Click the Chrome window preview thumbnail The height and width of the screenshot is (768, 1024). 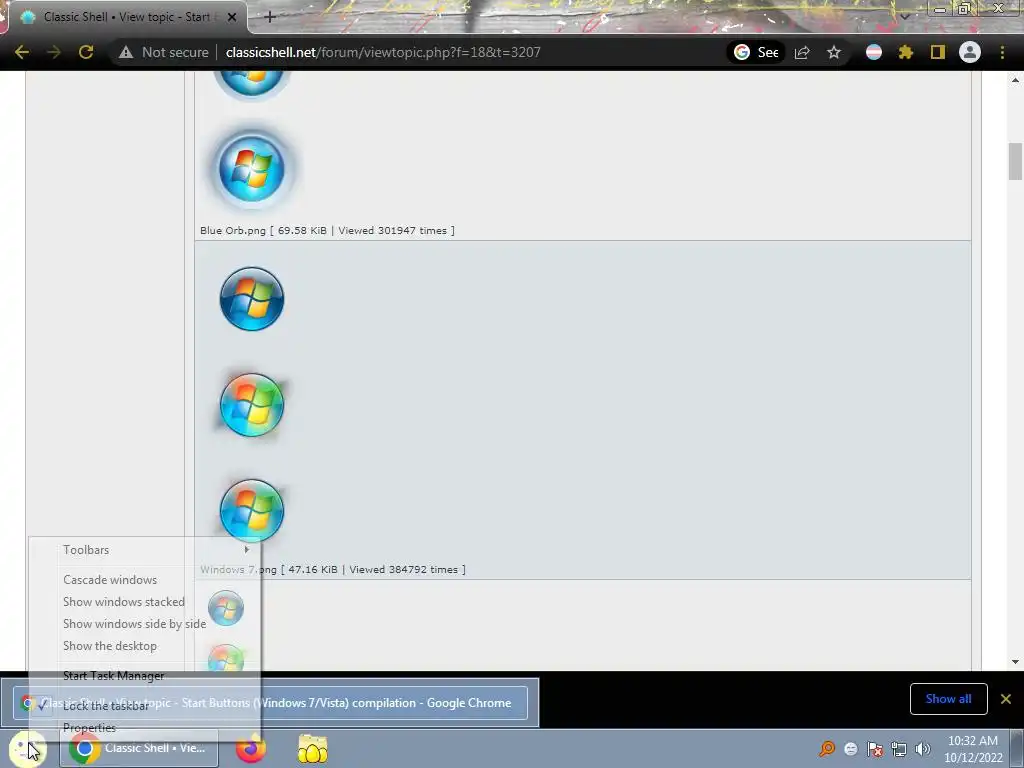click(x=270, y=703)
